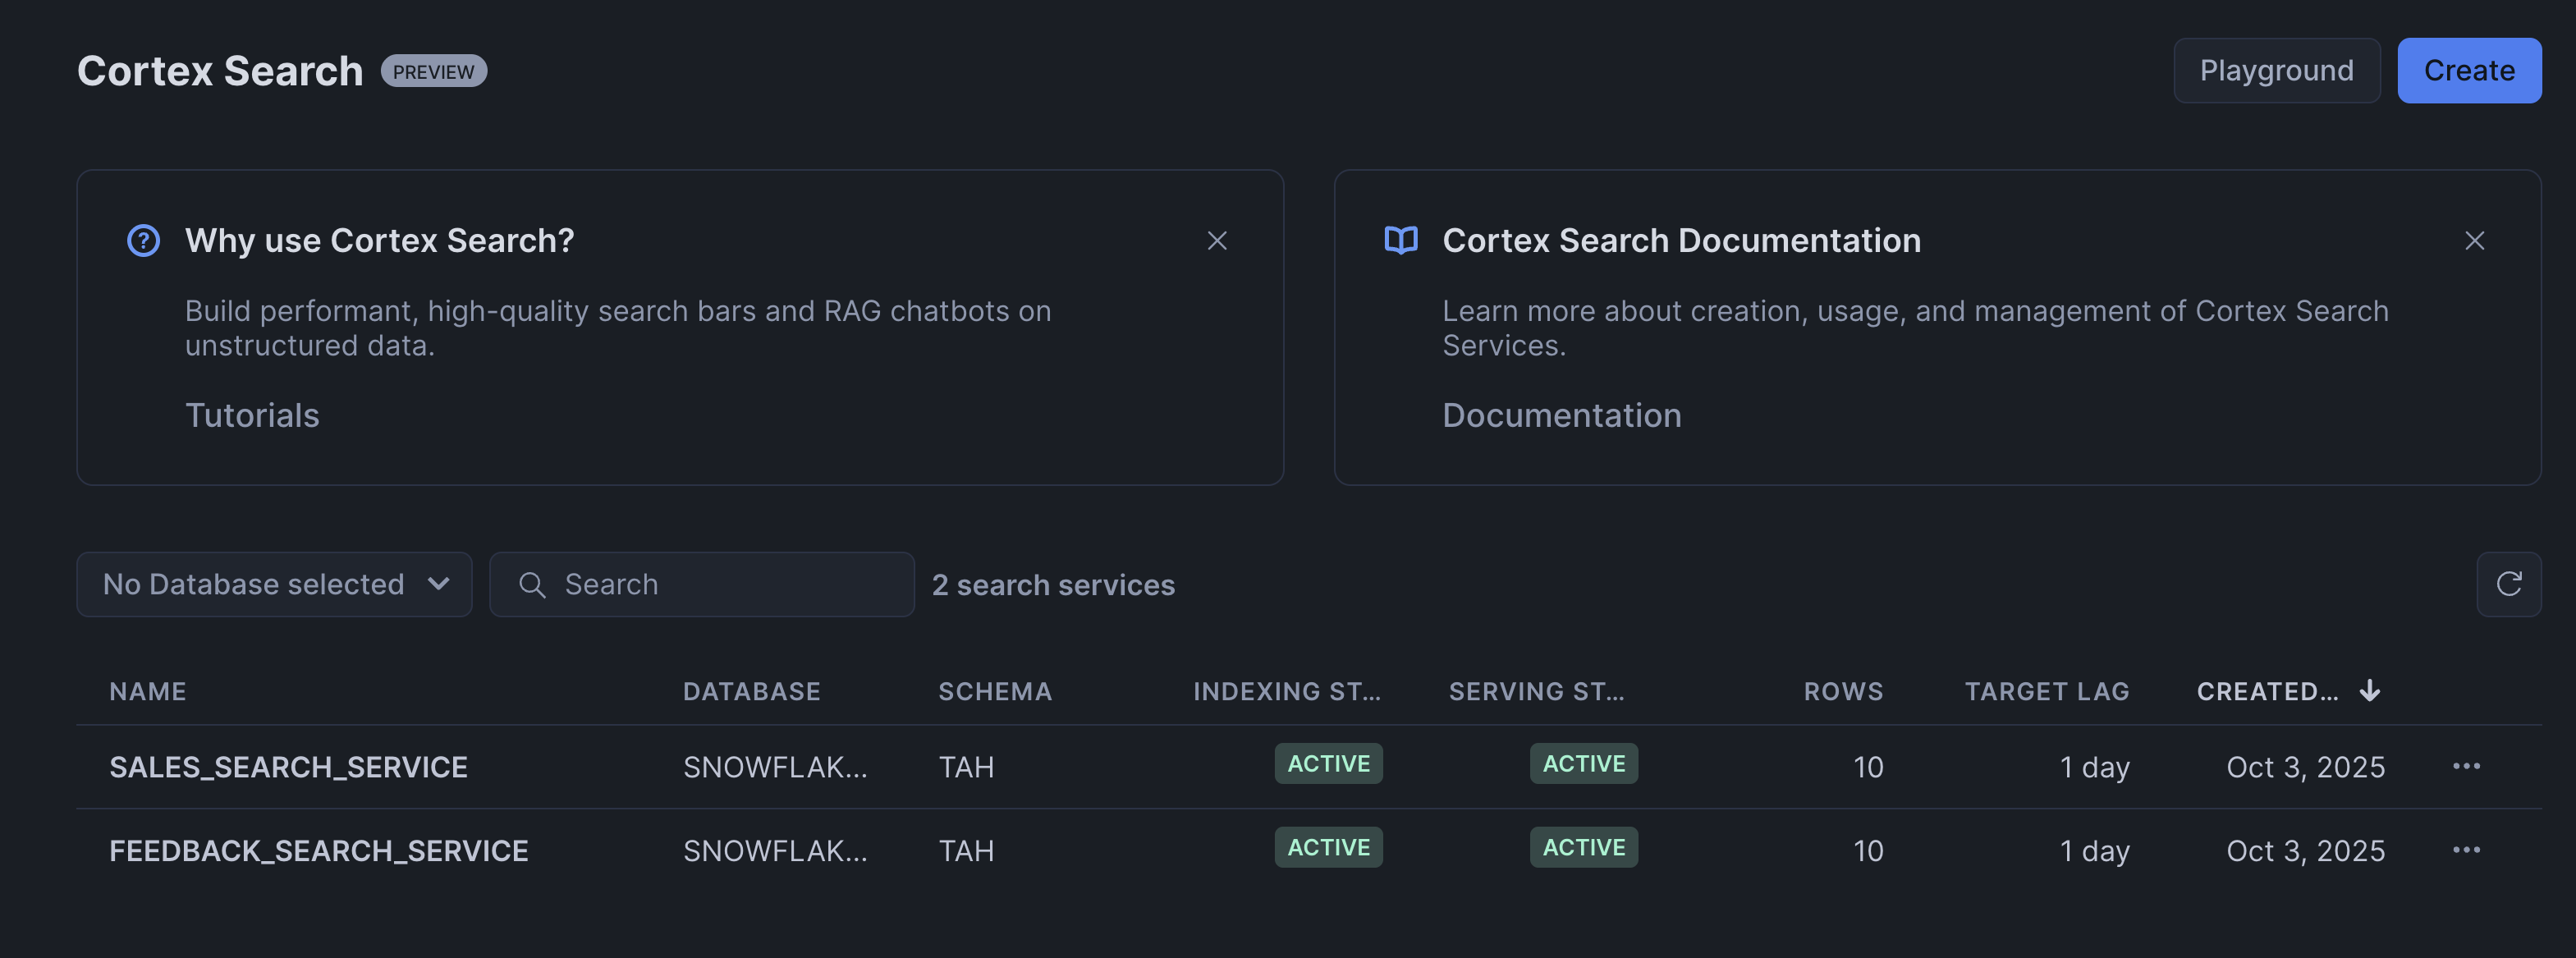Screen dimensions: 2576x958
Task: Open the Playground button
Action: click(2276, 71)
